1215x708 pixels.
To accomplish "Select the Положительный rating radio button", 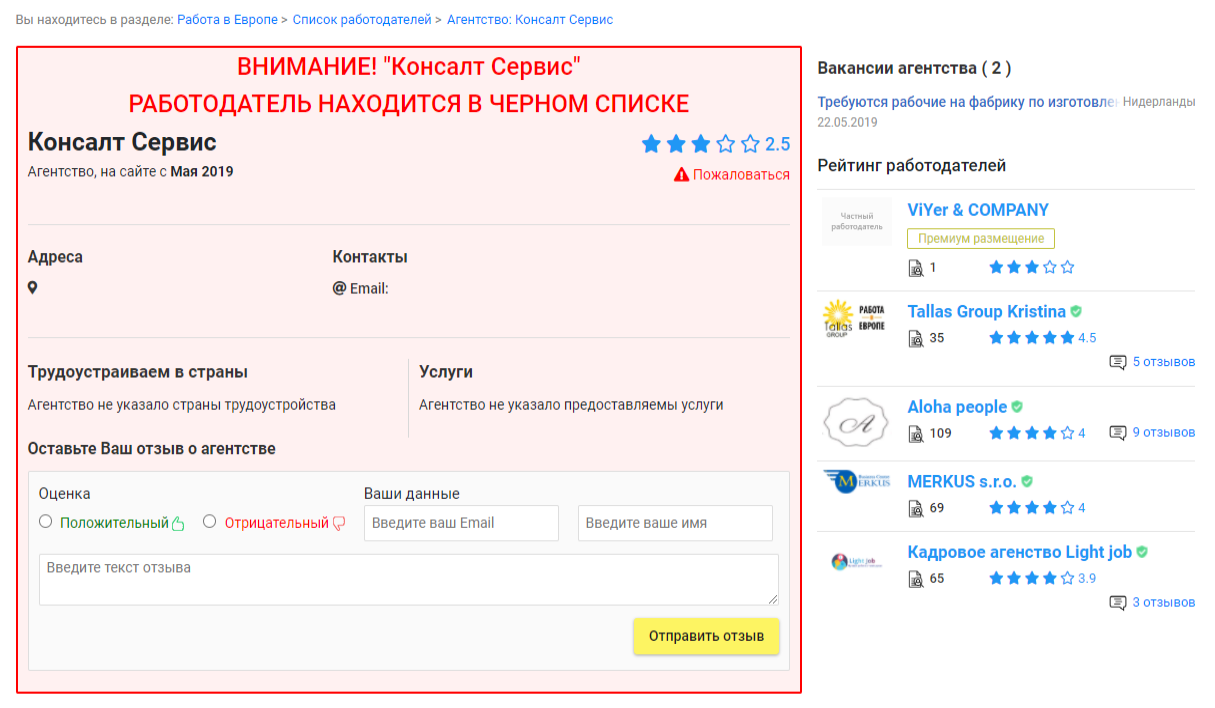I will [x=45, y=522].
